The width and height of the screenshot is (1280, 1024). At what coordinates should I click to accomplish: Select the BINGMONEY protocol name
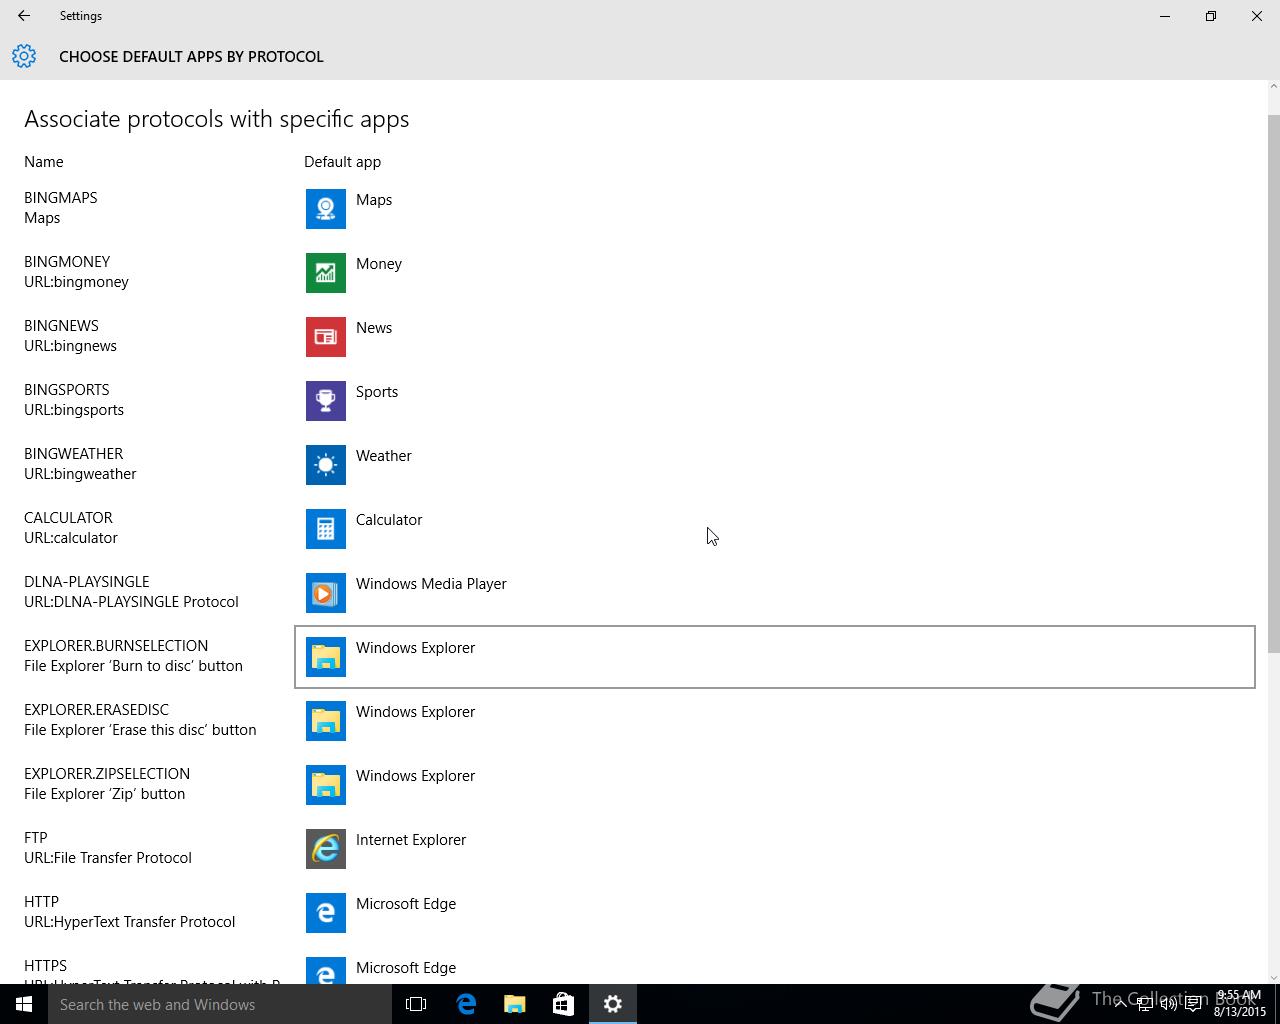click(67, 262)
